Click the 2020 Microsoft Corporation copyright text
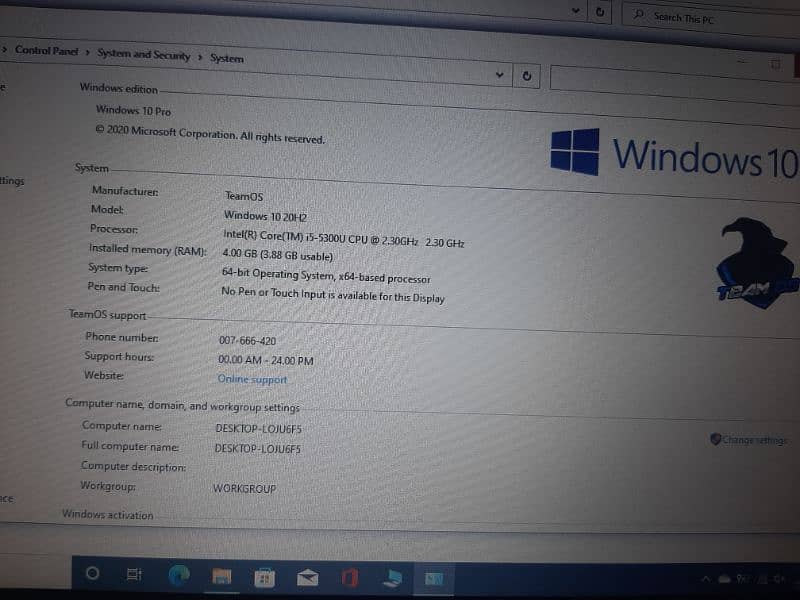This screenshot has width=800, height=600. coord(210,134)
